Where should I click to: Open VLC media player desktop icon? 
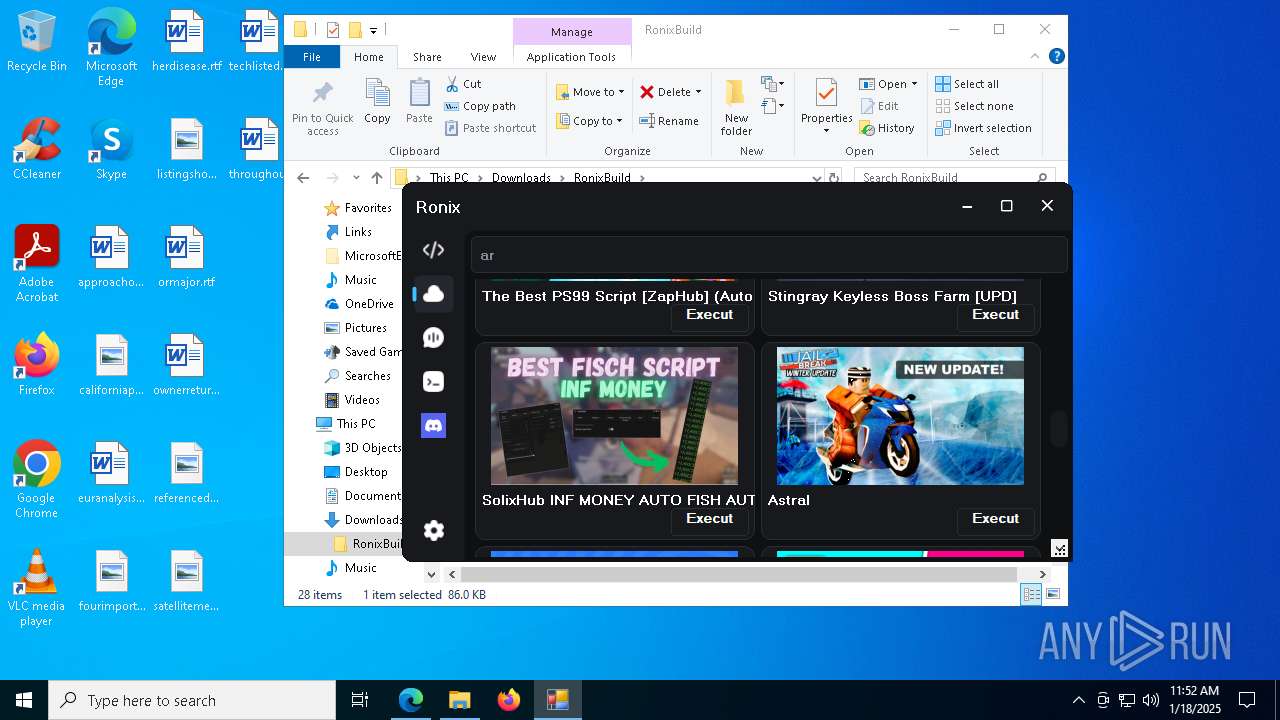pyautogui.click(x=37, y=588)
